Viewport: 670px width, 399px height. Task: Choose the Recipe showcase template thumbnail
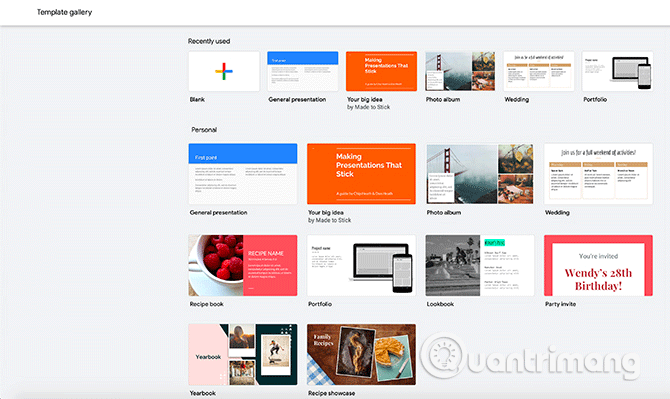[x=361, y=354]
